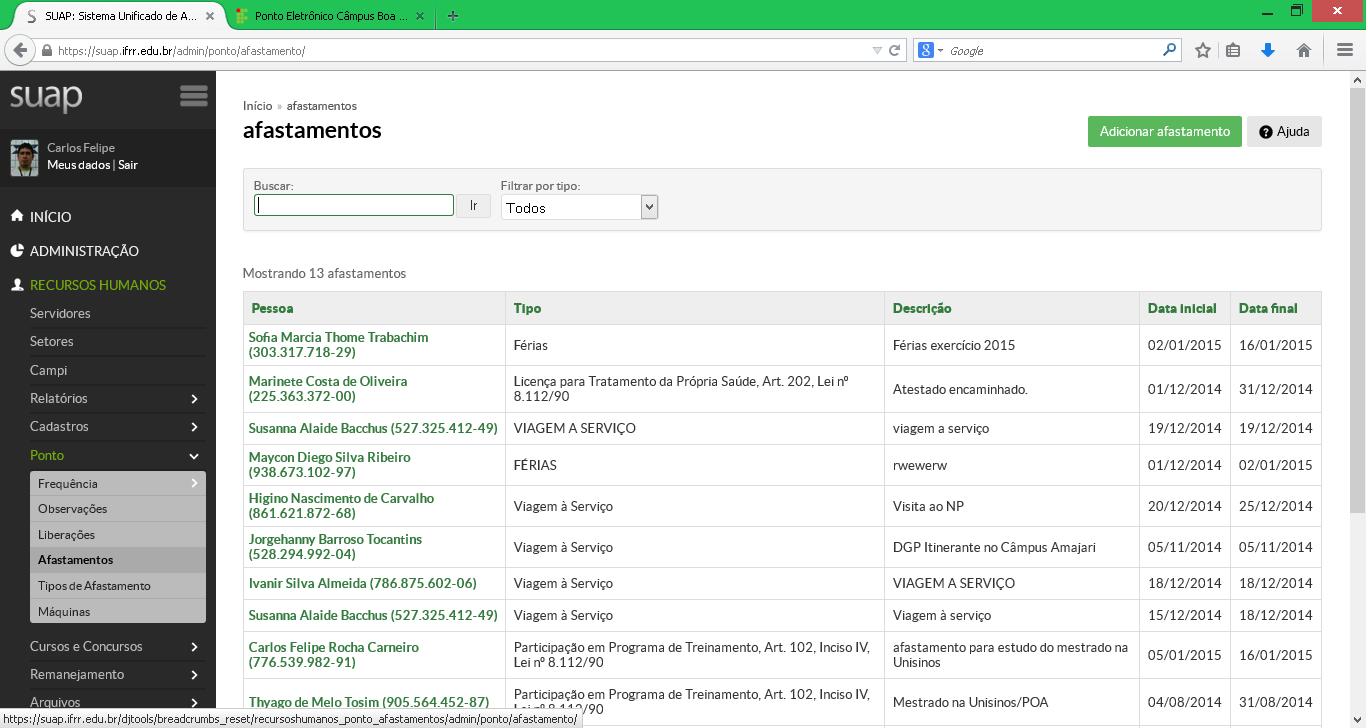Screen dimensions: 1368x728
Task: Open a new browser tab with plus icon
Action: point(453,16)
